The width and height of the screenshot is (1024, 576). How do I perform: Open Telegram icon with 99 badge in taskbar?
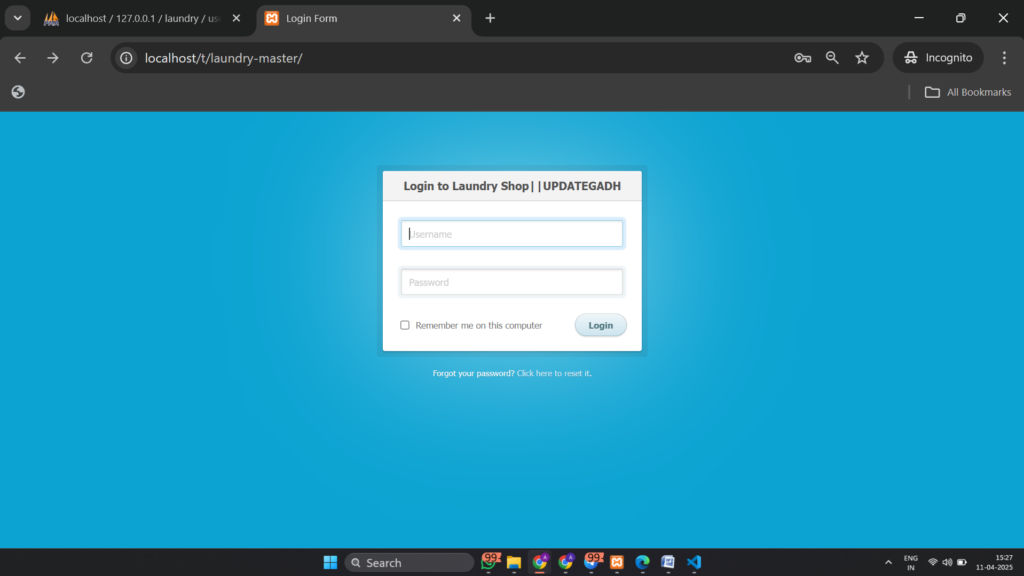click(592, 562)
